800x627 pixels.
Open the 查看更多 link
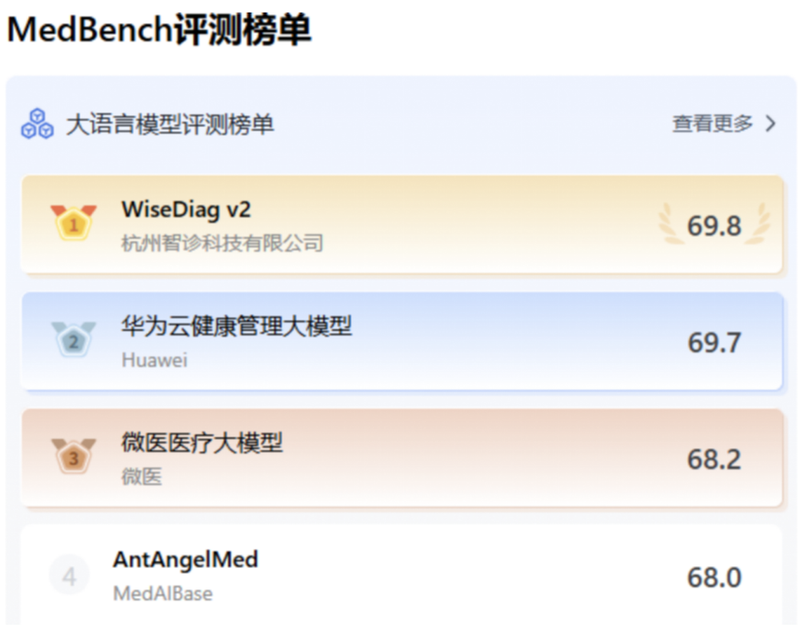pyautogui.click(x=712, y=124)
